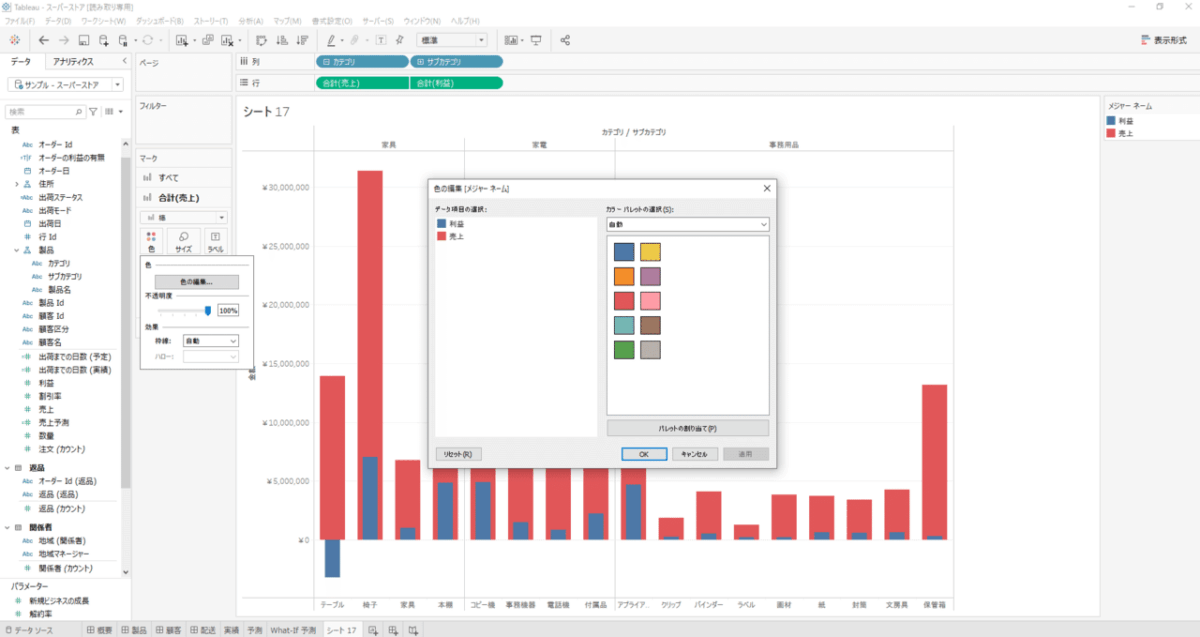Image resolution: width=1200 pixels, height=637 pixels.
Task: Click the undo back arrow in toolbar
Action: click(x=44, y=40)
